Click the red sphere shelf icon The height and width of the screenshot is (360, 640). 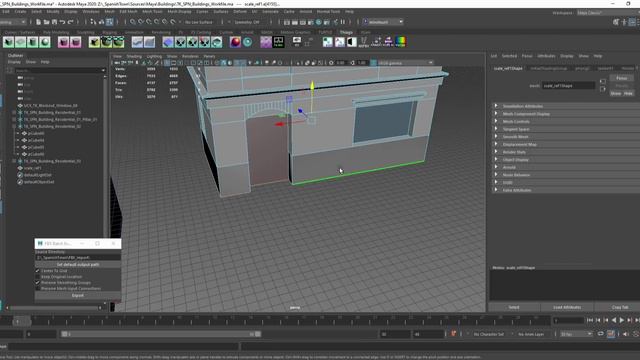coord(235,42)
